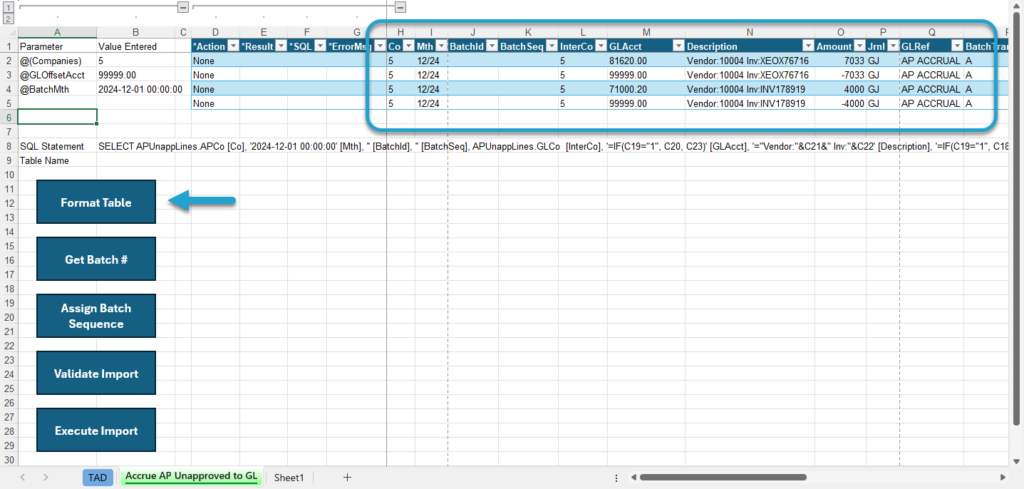Screen dimensions: 1024x489
Task: Go to next sheet with right arrow
Action: click(x=46, y=477)
